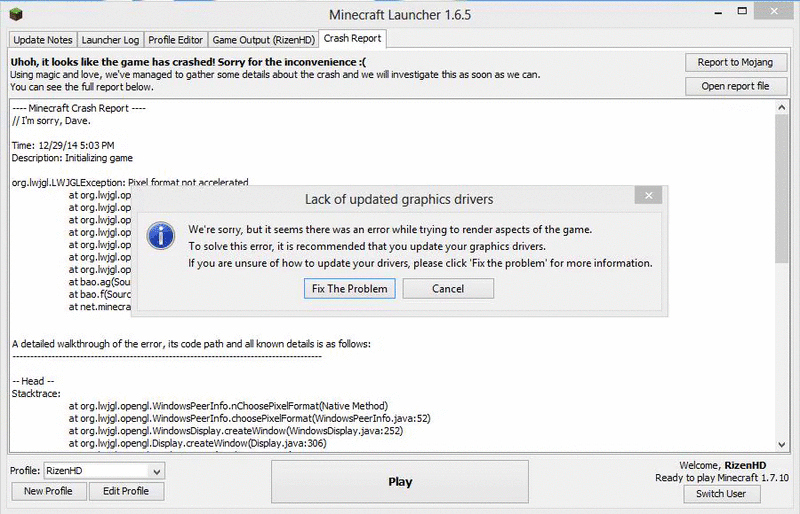The image size is (800, 514).
Task: Close the Minecraft Launcher window
Action: pyautogui.click(x=774, y=11)
